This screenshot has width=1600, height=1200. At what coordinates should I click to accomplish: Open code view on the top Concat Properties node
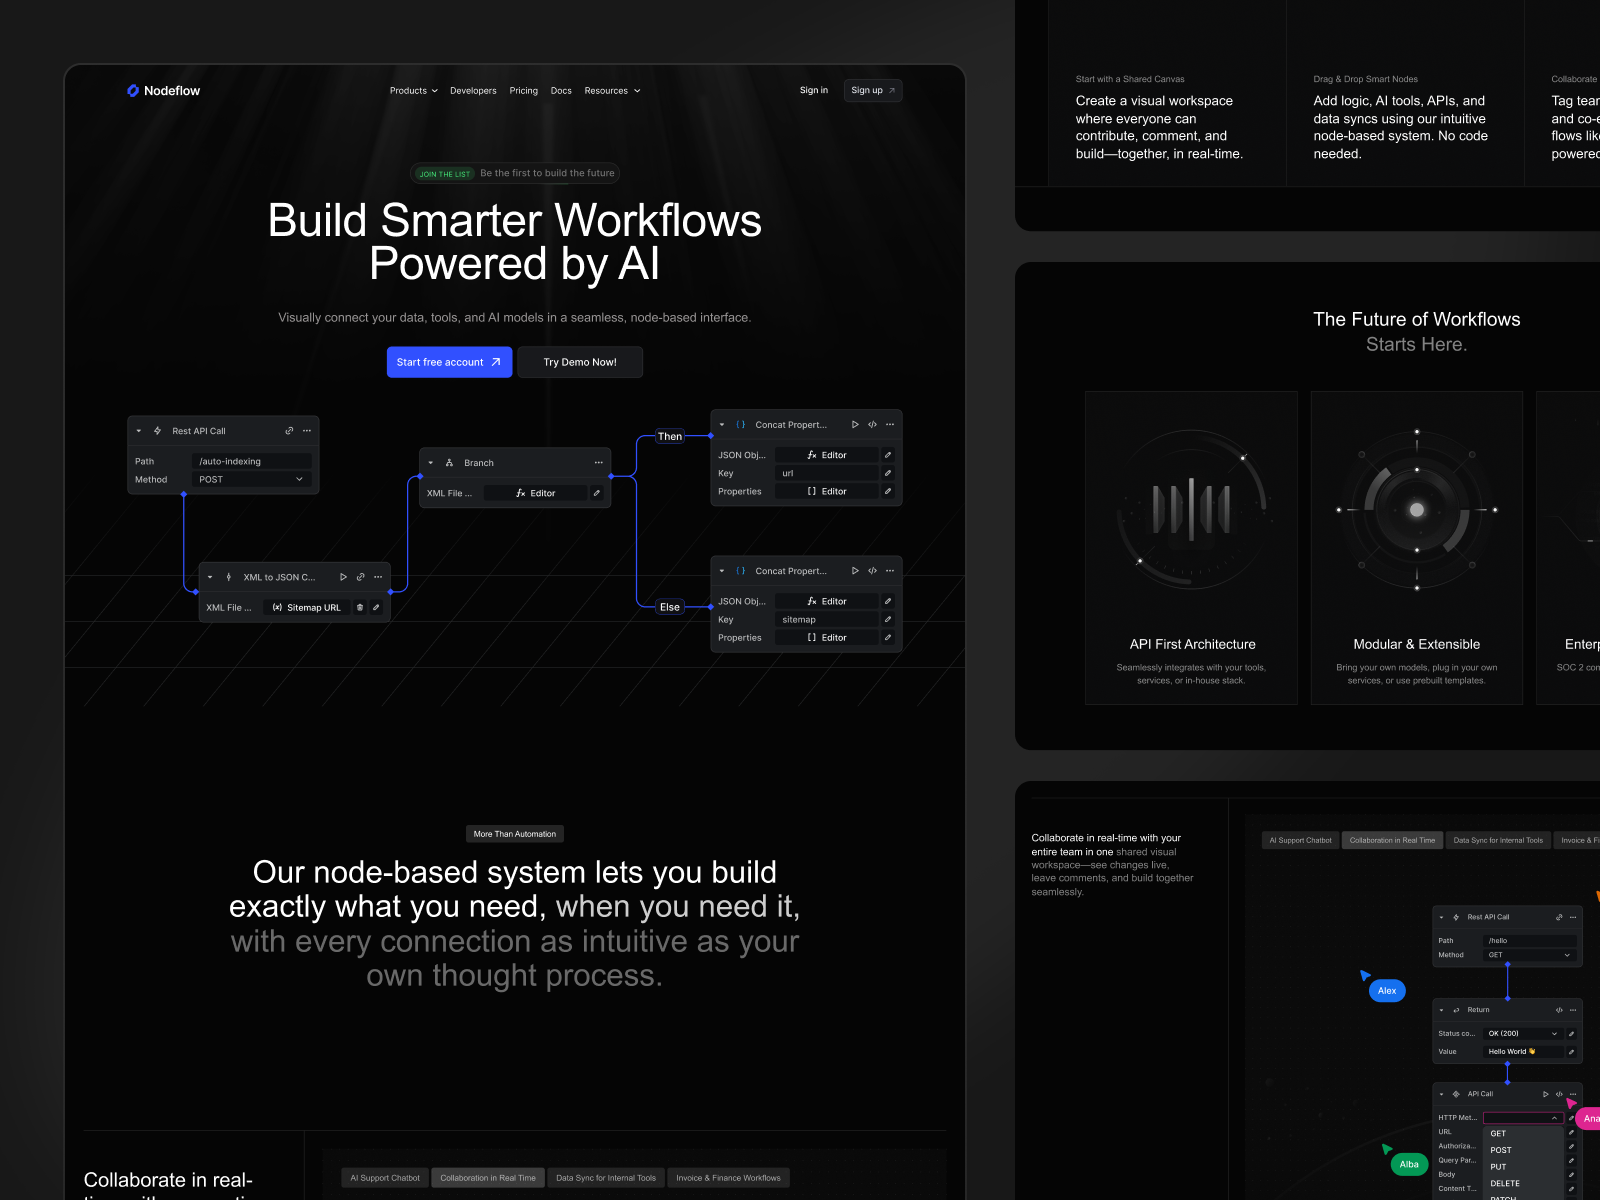(x=873, y=424)
